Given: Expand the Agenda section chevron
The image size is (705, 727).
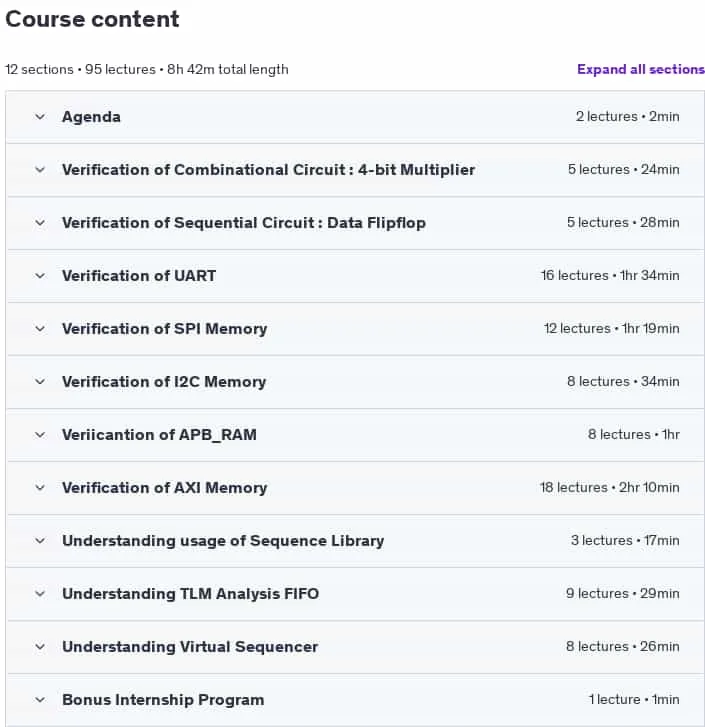Looking at the screenshot, I should click(x=40, y=117).
